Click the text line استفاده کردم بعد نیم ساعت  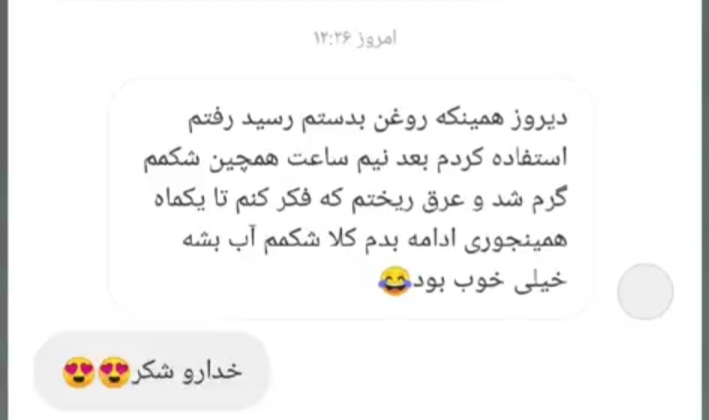click(x=355, y=159)
